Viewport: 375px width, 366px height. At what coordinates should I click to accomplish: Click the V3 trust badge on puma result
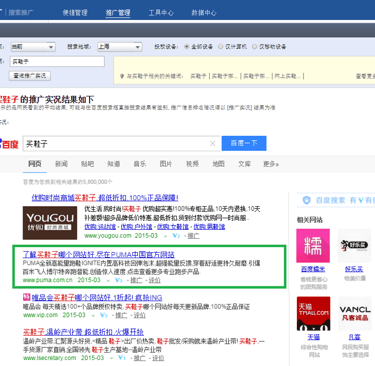pos(119,280)
